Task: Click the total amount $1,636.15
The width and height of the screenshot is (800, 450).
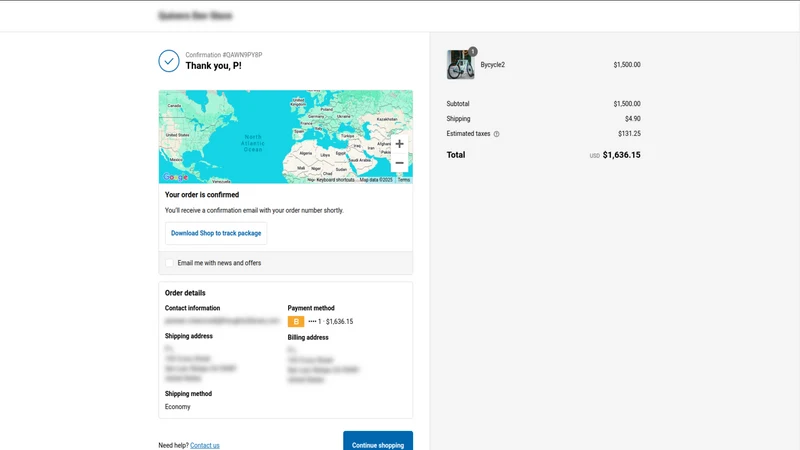Action: point(621,155)
